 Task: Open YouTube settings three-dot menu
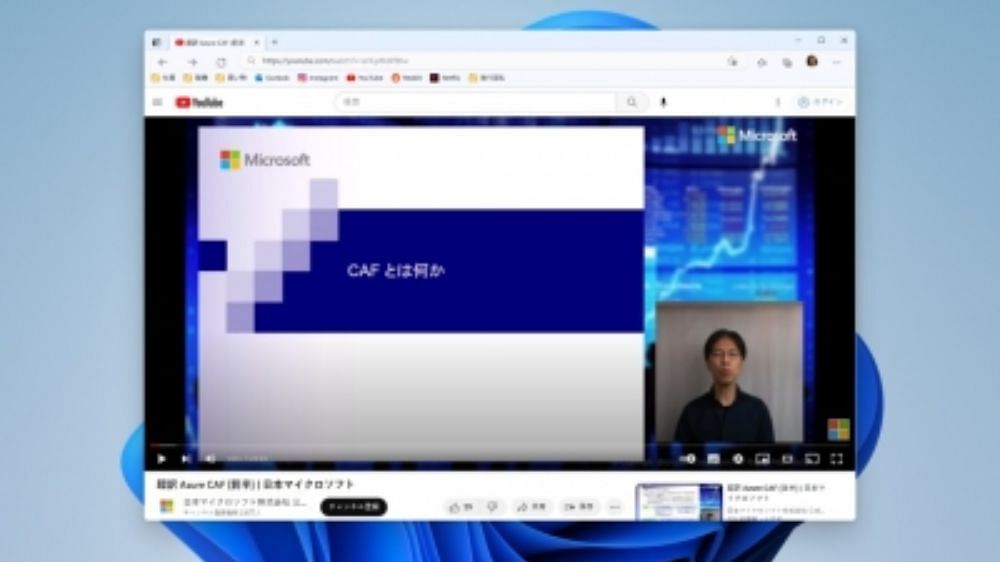(x=777, y=102)
